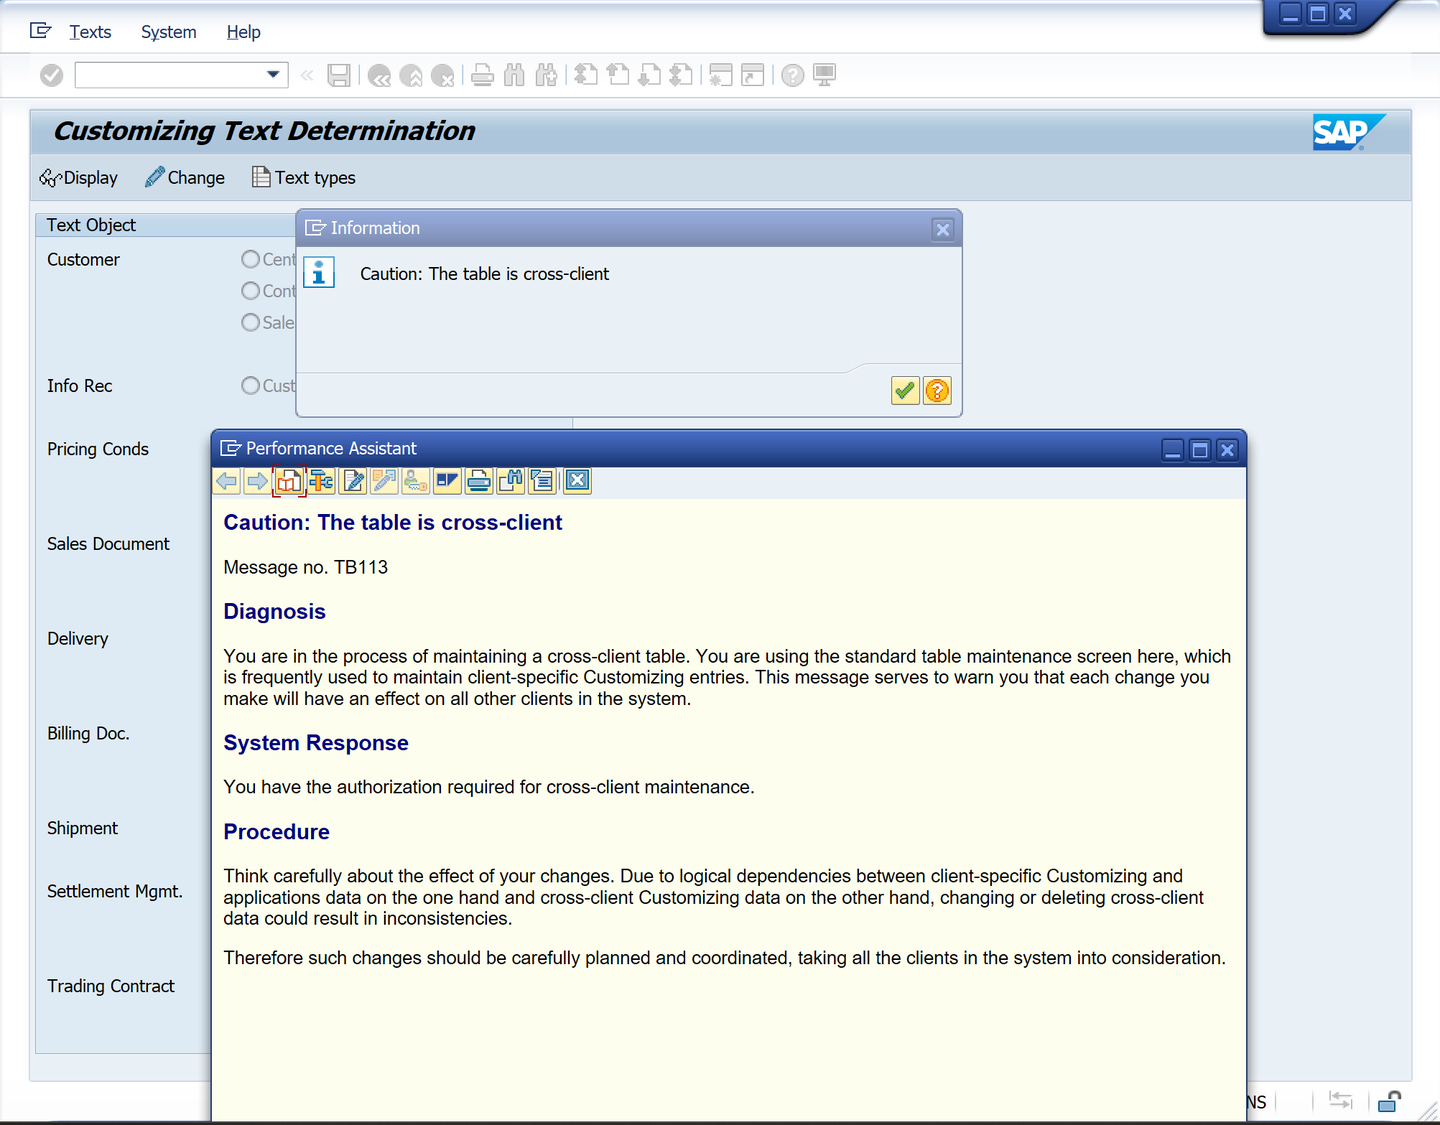Click the Edit Documentation page-pencil icon
Screen dimensions: 1440x1125
353,481
